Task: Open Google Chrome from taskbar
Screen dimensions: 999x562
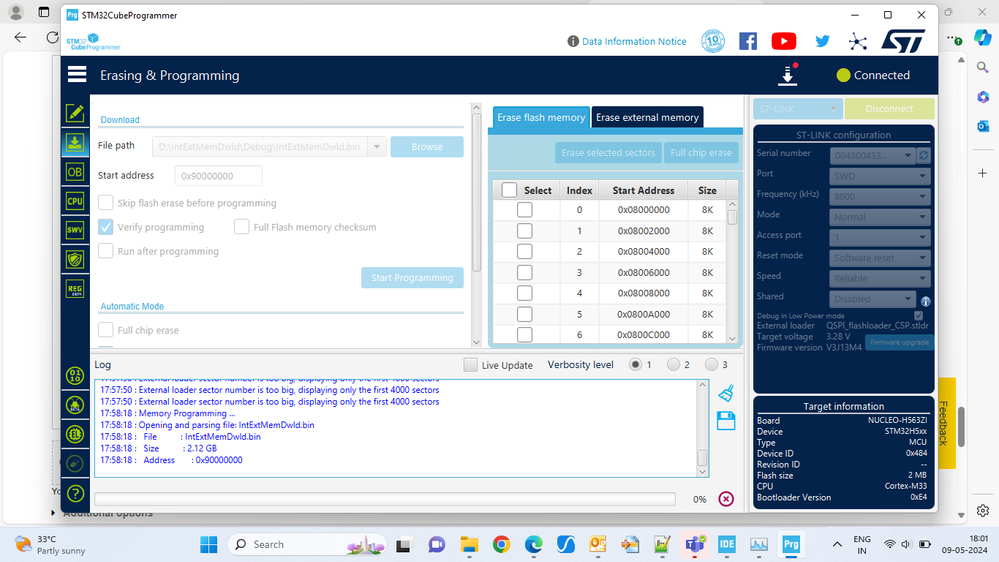Action: point(501,545)
